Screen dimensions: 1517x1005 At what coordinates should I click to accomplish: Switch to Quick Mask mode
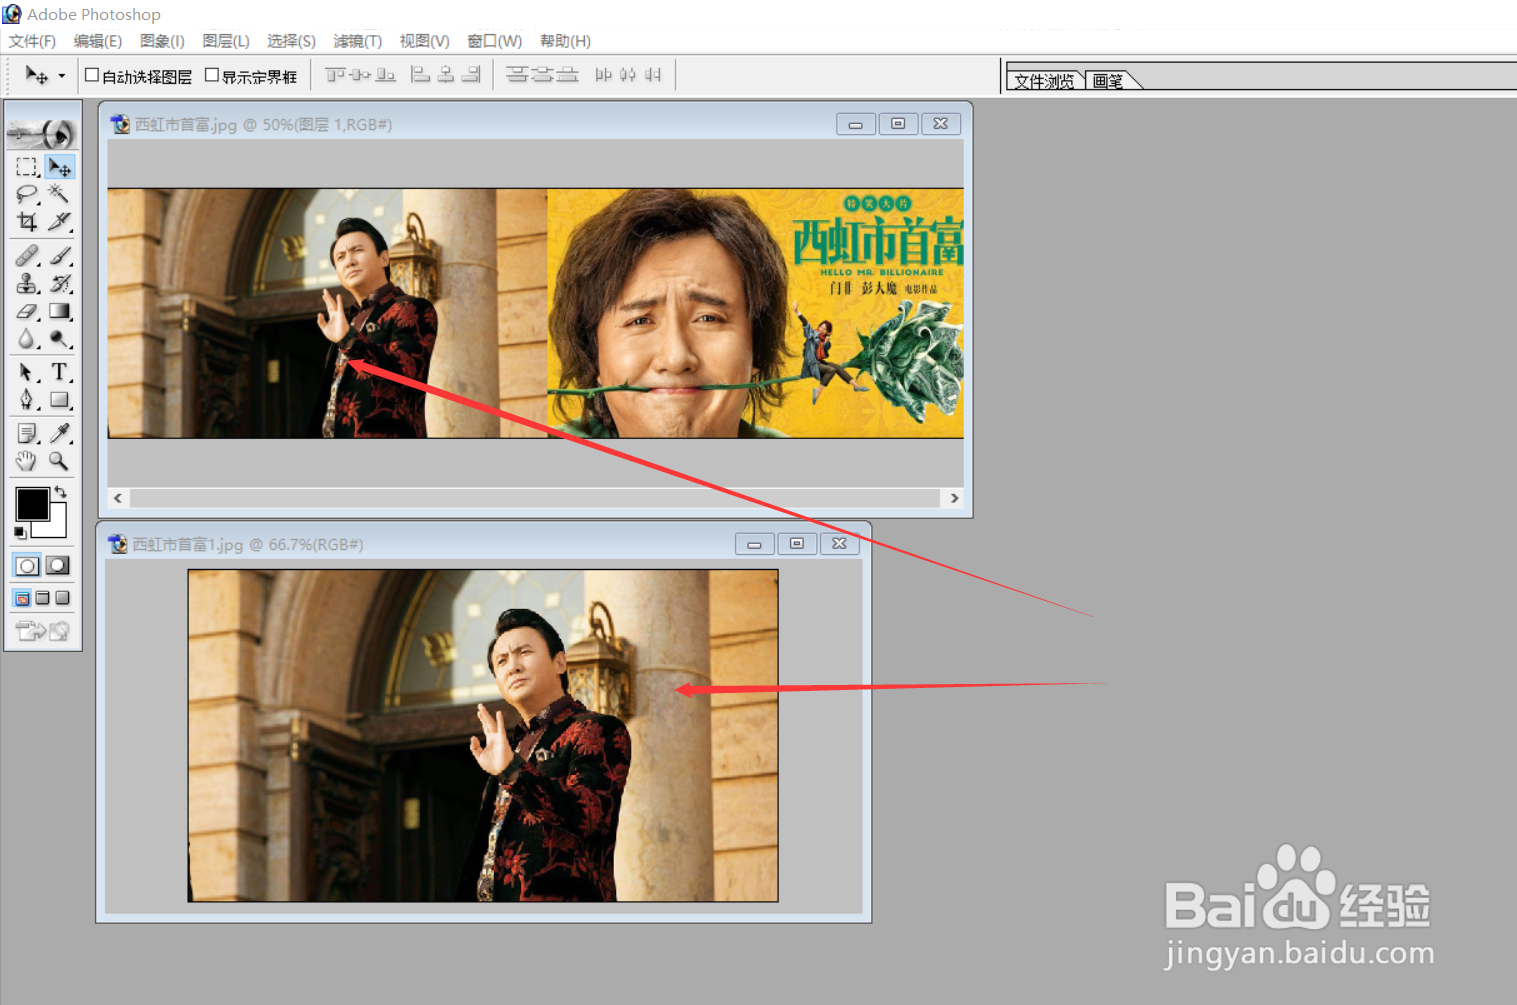[x=59, y=566]
